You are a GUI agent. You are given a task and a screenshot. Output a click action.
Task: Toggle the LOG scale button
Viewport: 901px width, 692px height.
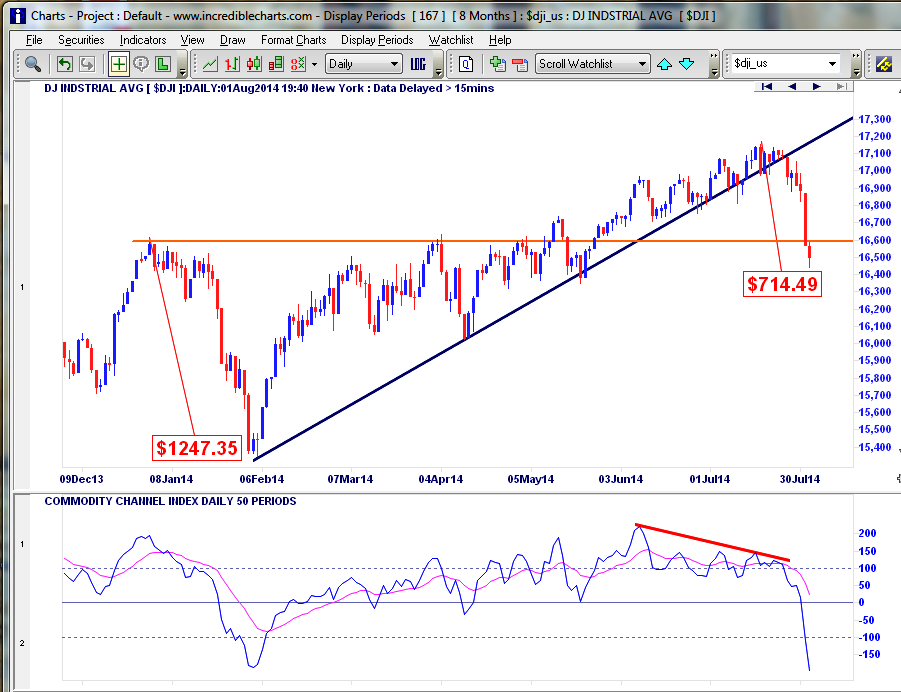click(x=418, y=64)
